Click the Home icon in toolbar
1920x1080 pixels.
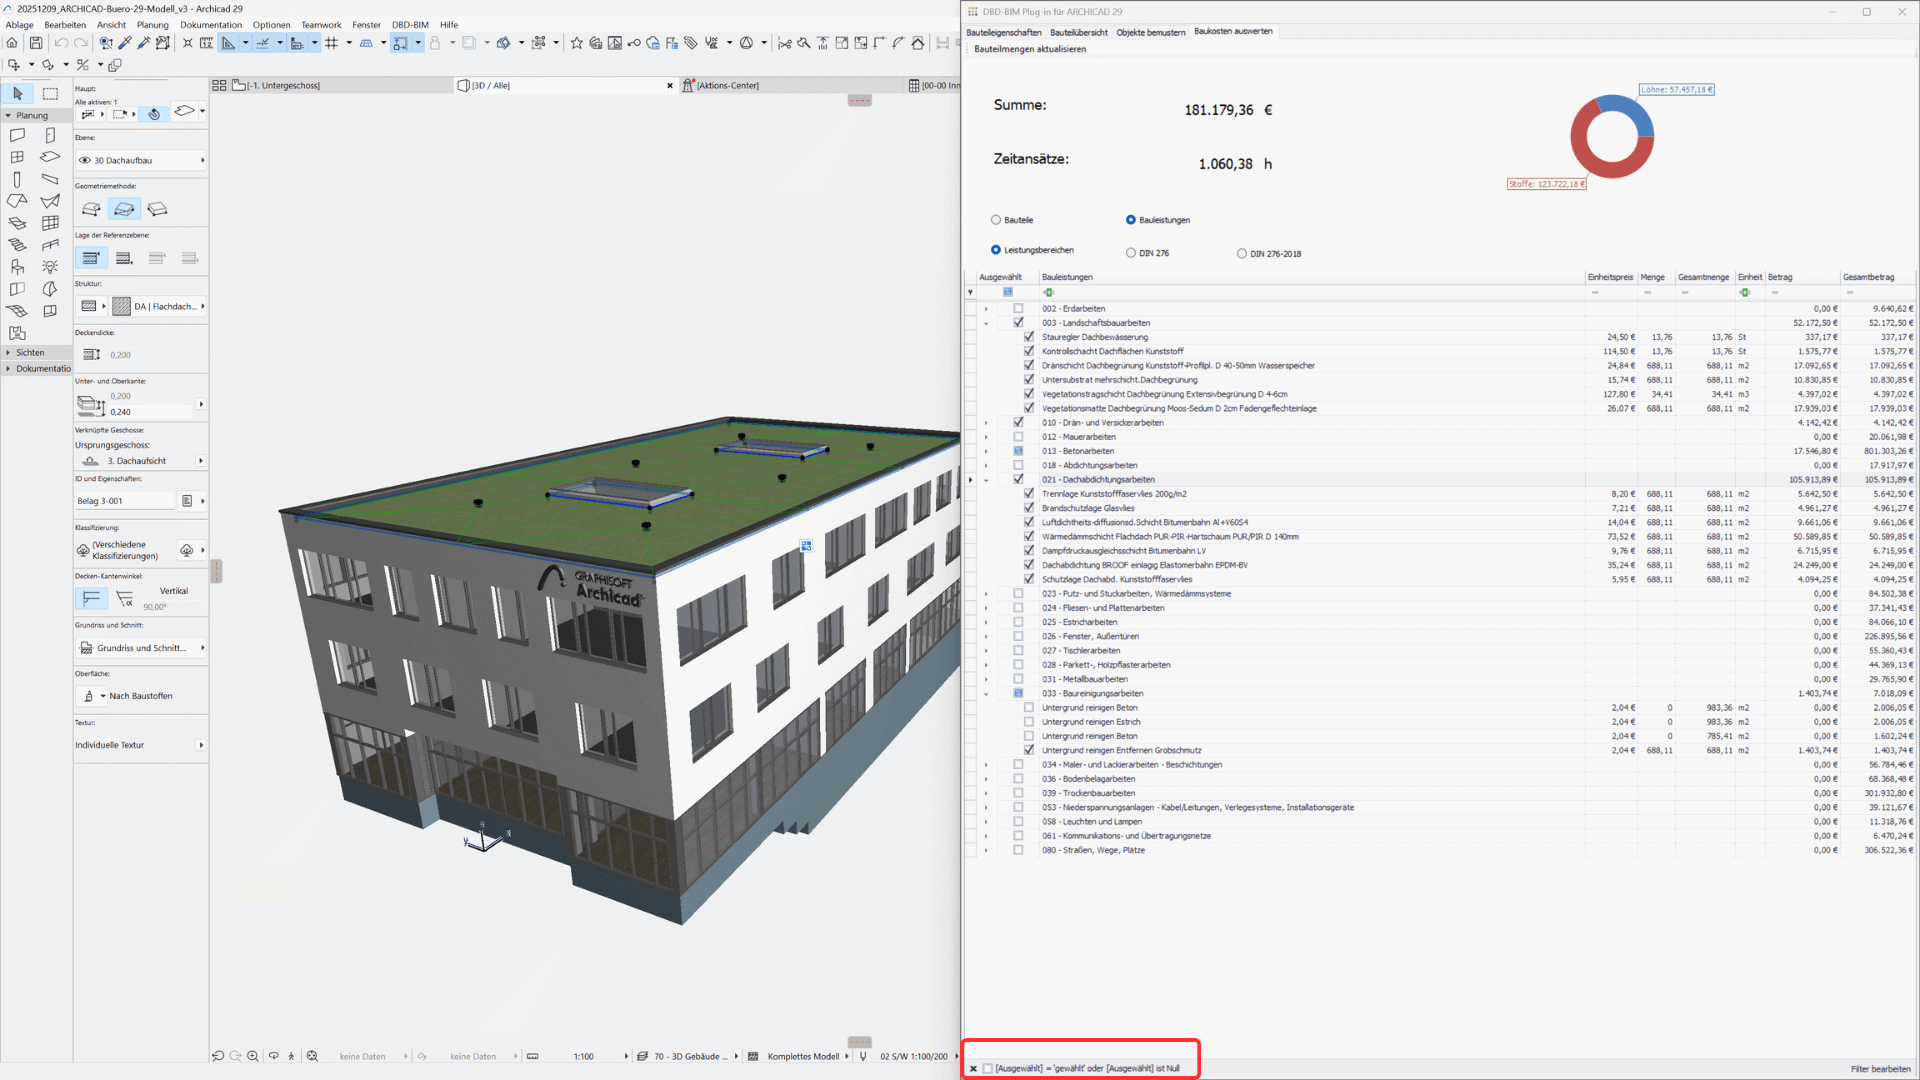click(x=12, y=43)
